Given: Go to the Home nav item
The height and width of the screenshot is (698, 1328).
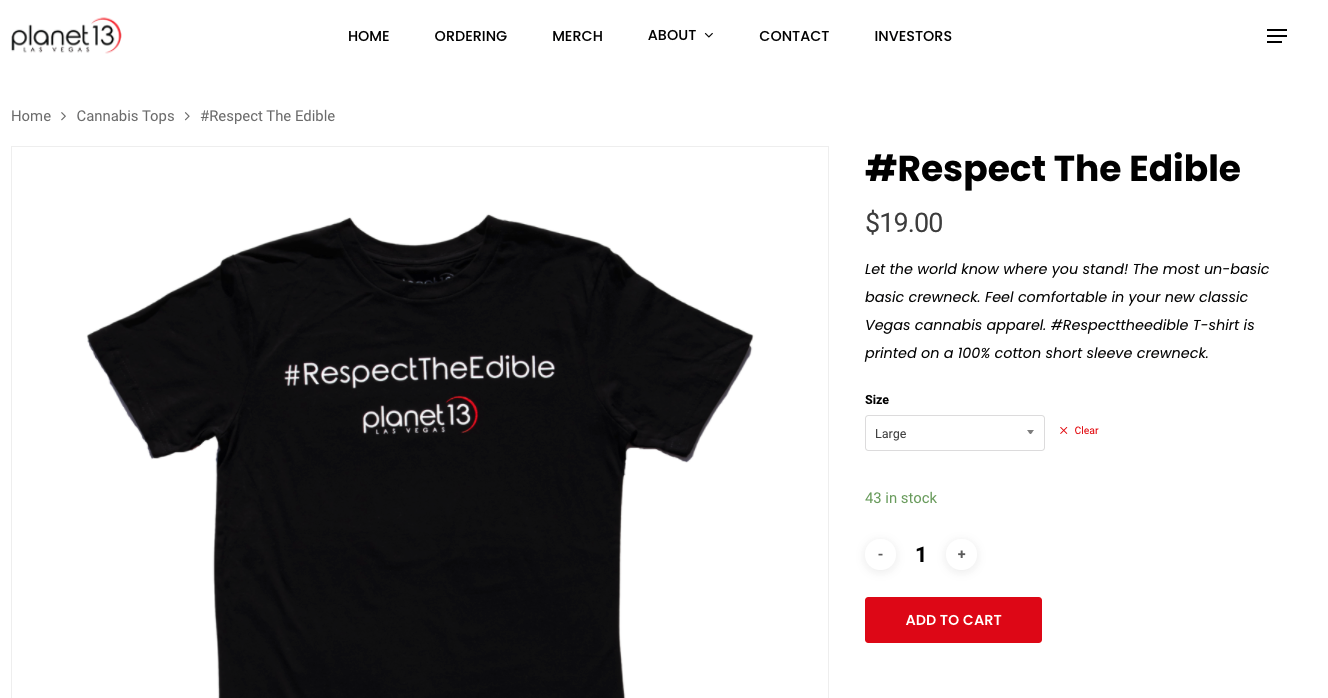Looking at the screenshot, I should click(368, 36).
